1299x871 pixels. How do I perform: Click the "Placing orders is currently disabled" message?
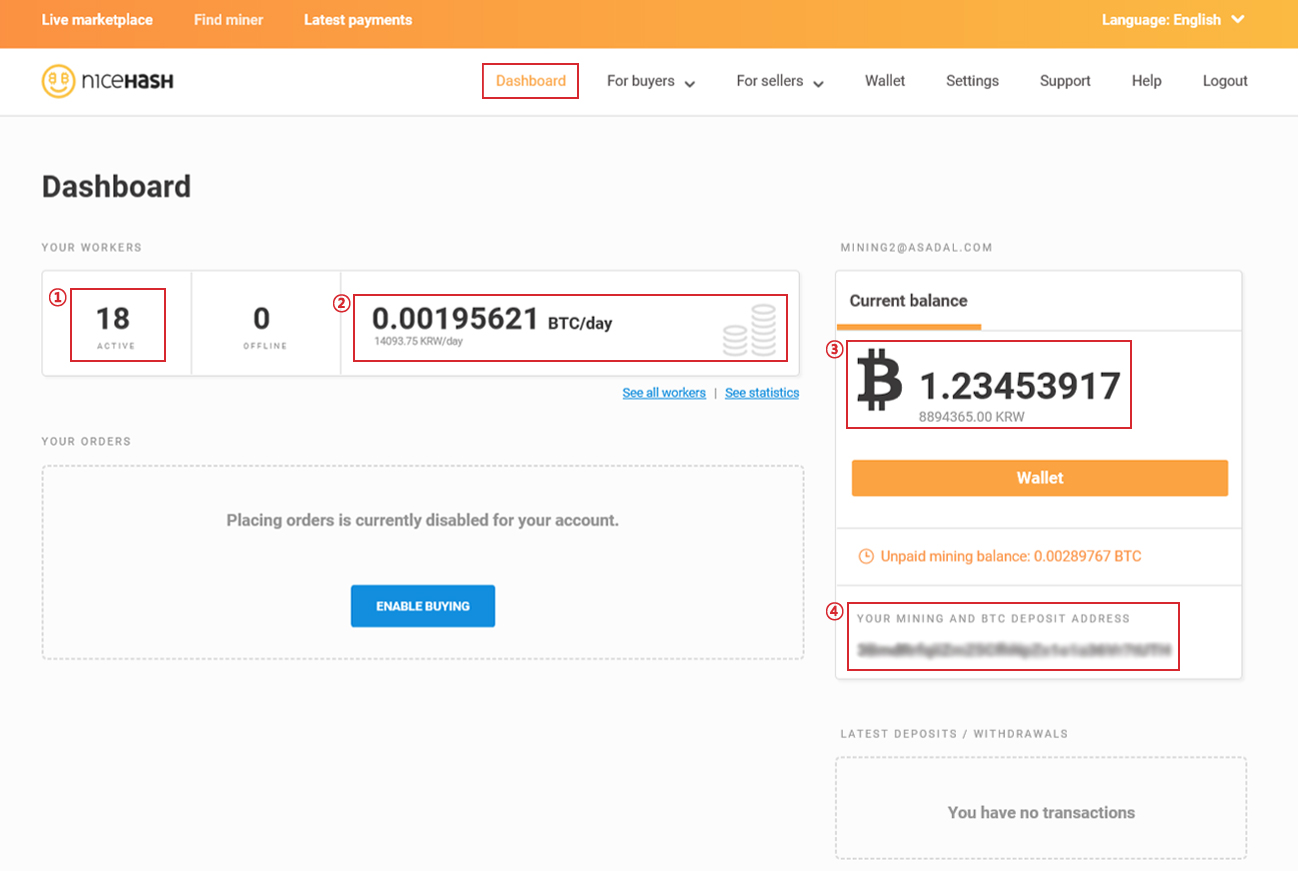pyautogui.click(x=423, y=520)
